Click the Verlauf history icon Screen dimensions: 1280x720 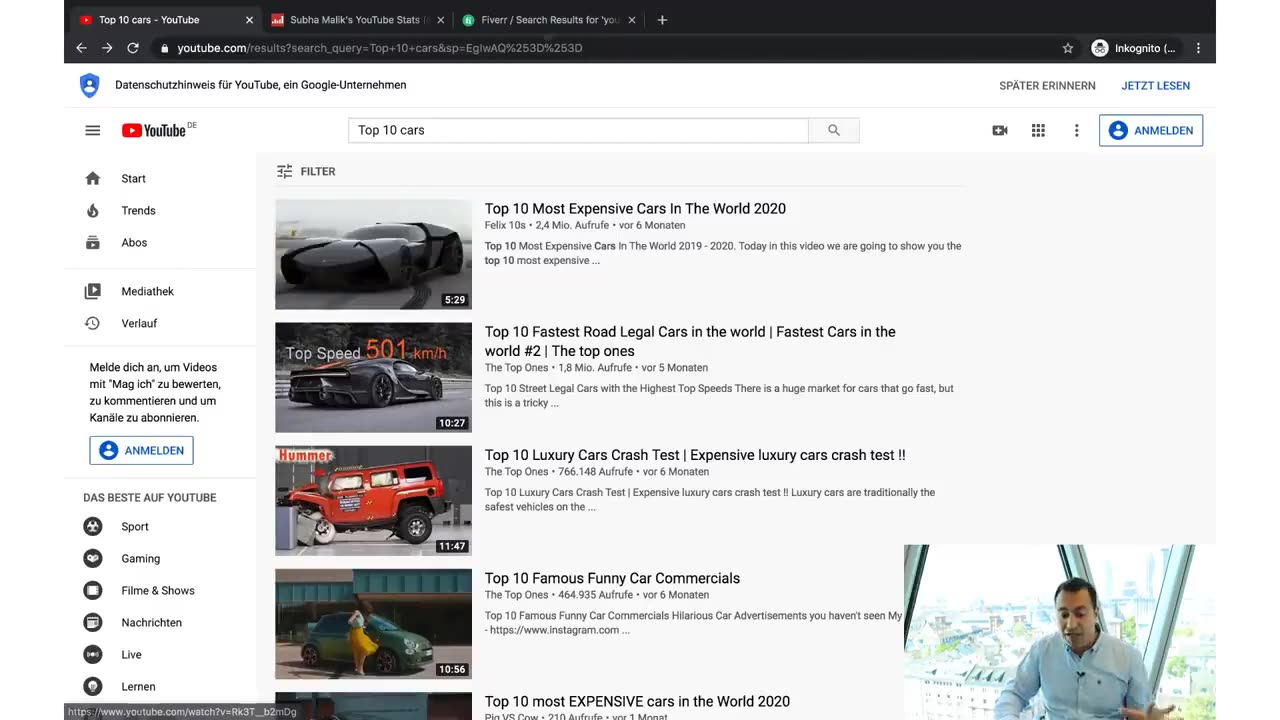(93, 323)
